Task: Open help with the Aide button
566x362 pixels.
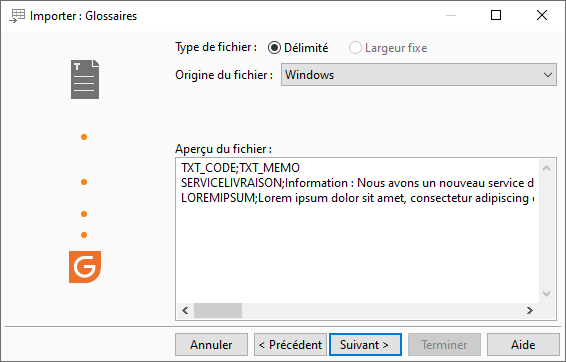Action: pos(523,345)
